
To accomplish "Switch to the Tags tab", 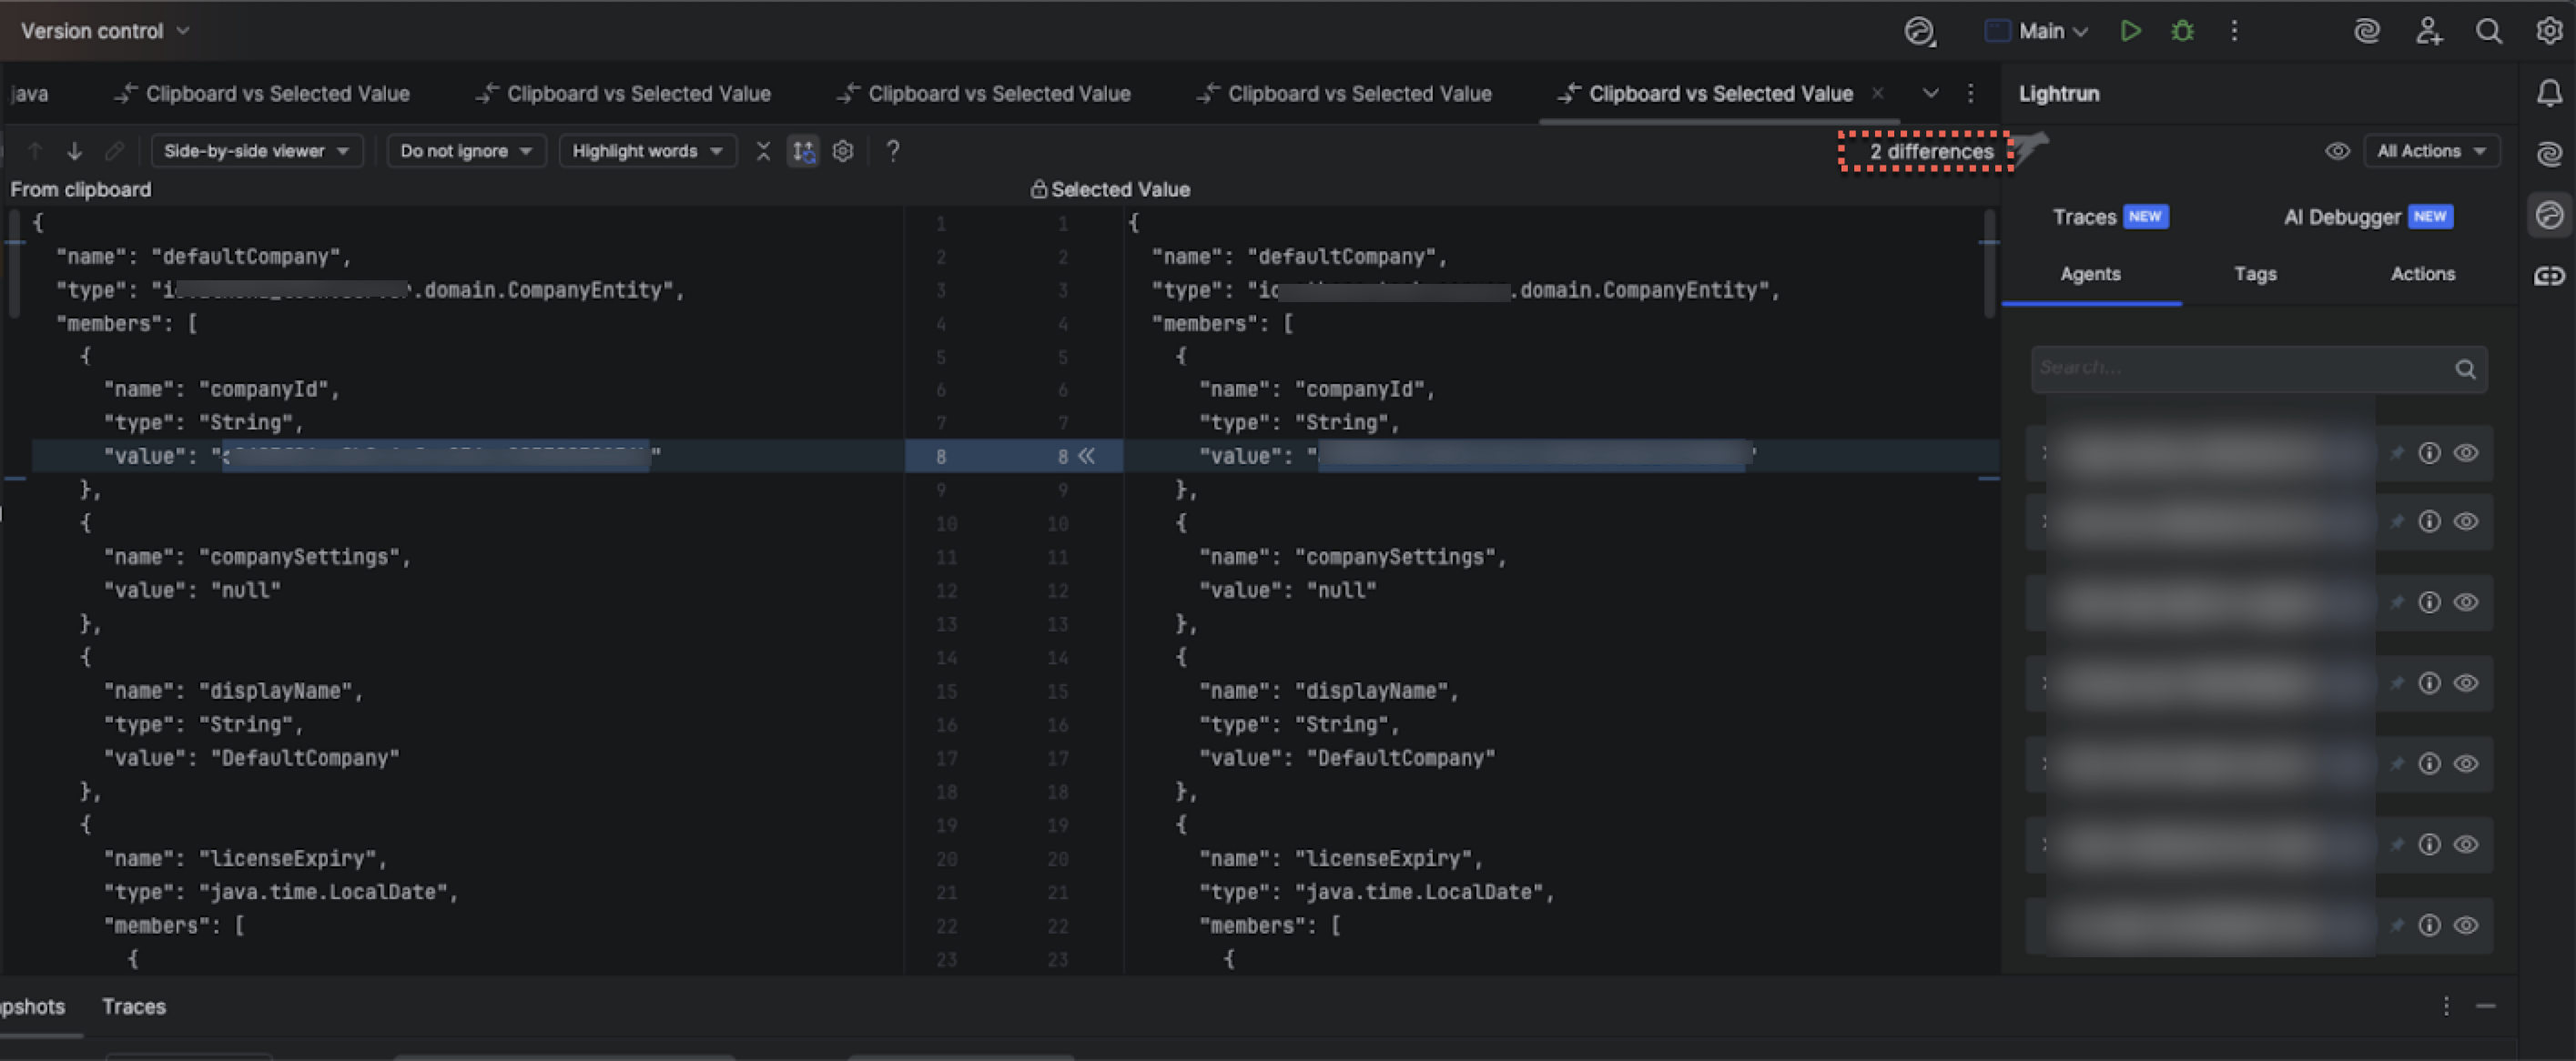I will click(x=2255, y=274).
